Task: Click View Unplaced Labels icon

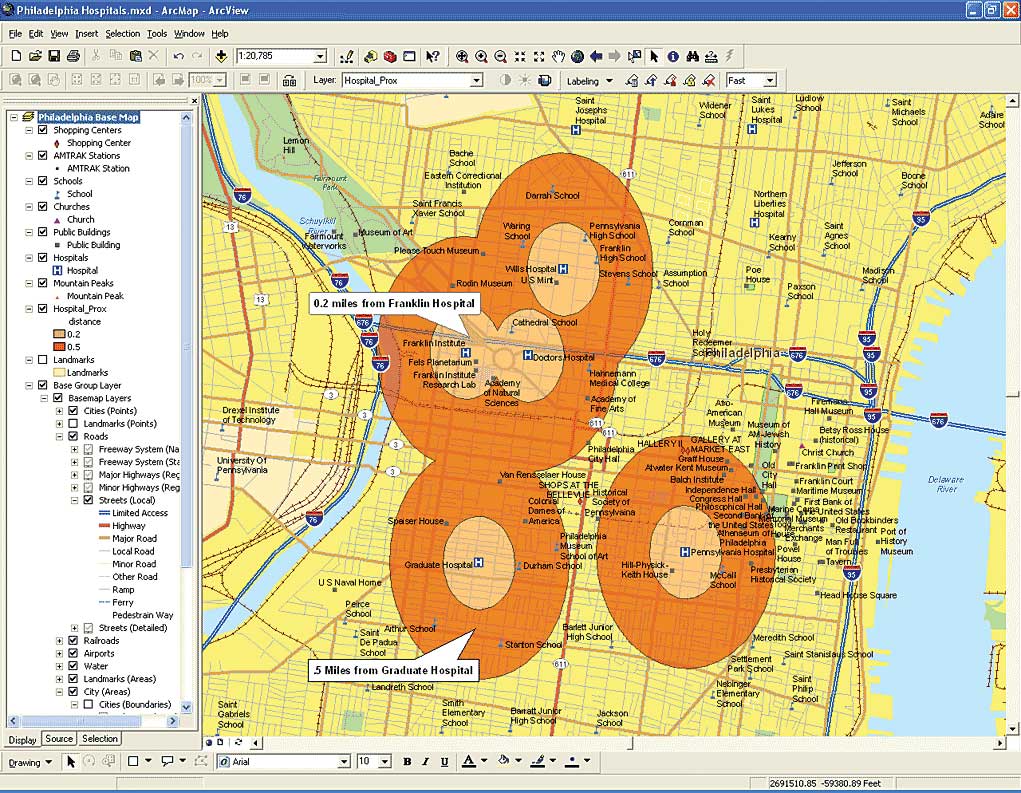Action: tap(708, 81)
